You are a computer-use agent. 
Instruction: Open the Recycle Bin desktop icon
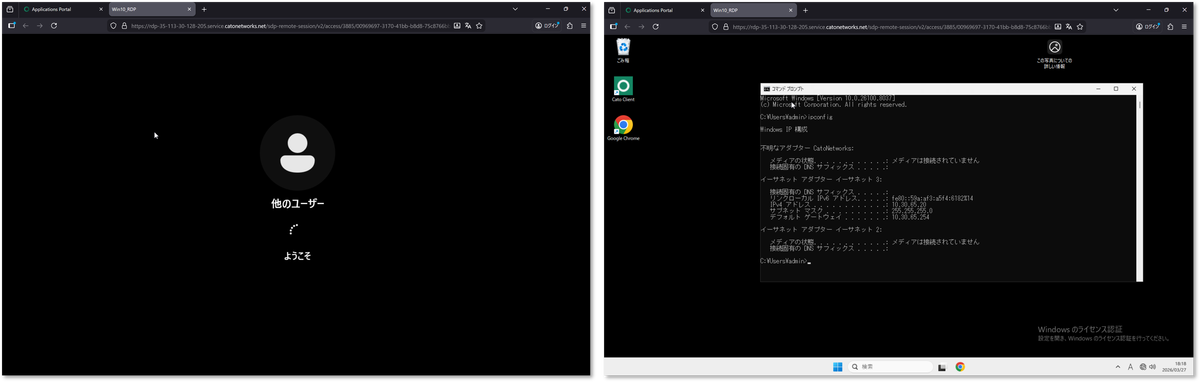pos(623,49)
